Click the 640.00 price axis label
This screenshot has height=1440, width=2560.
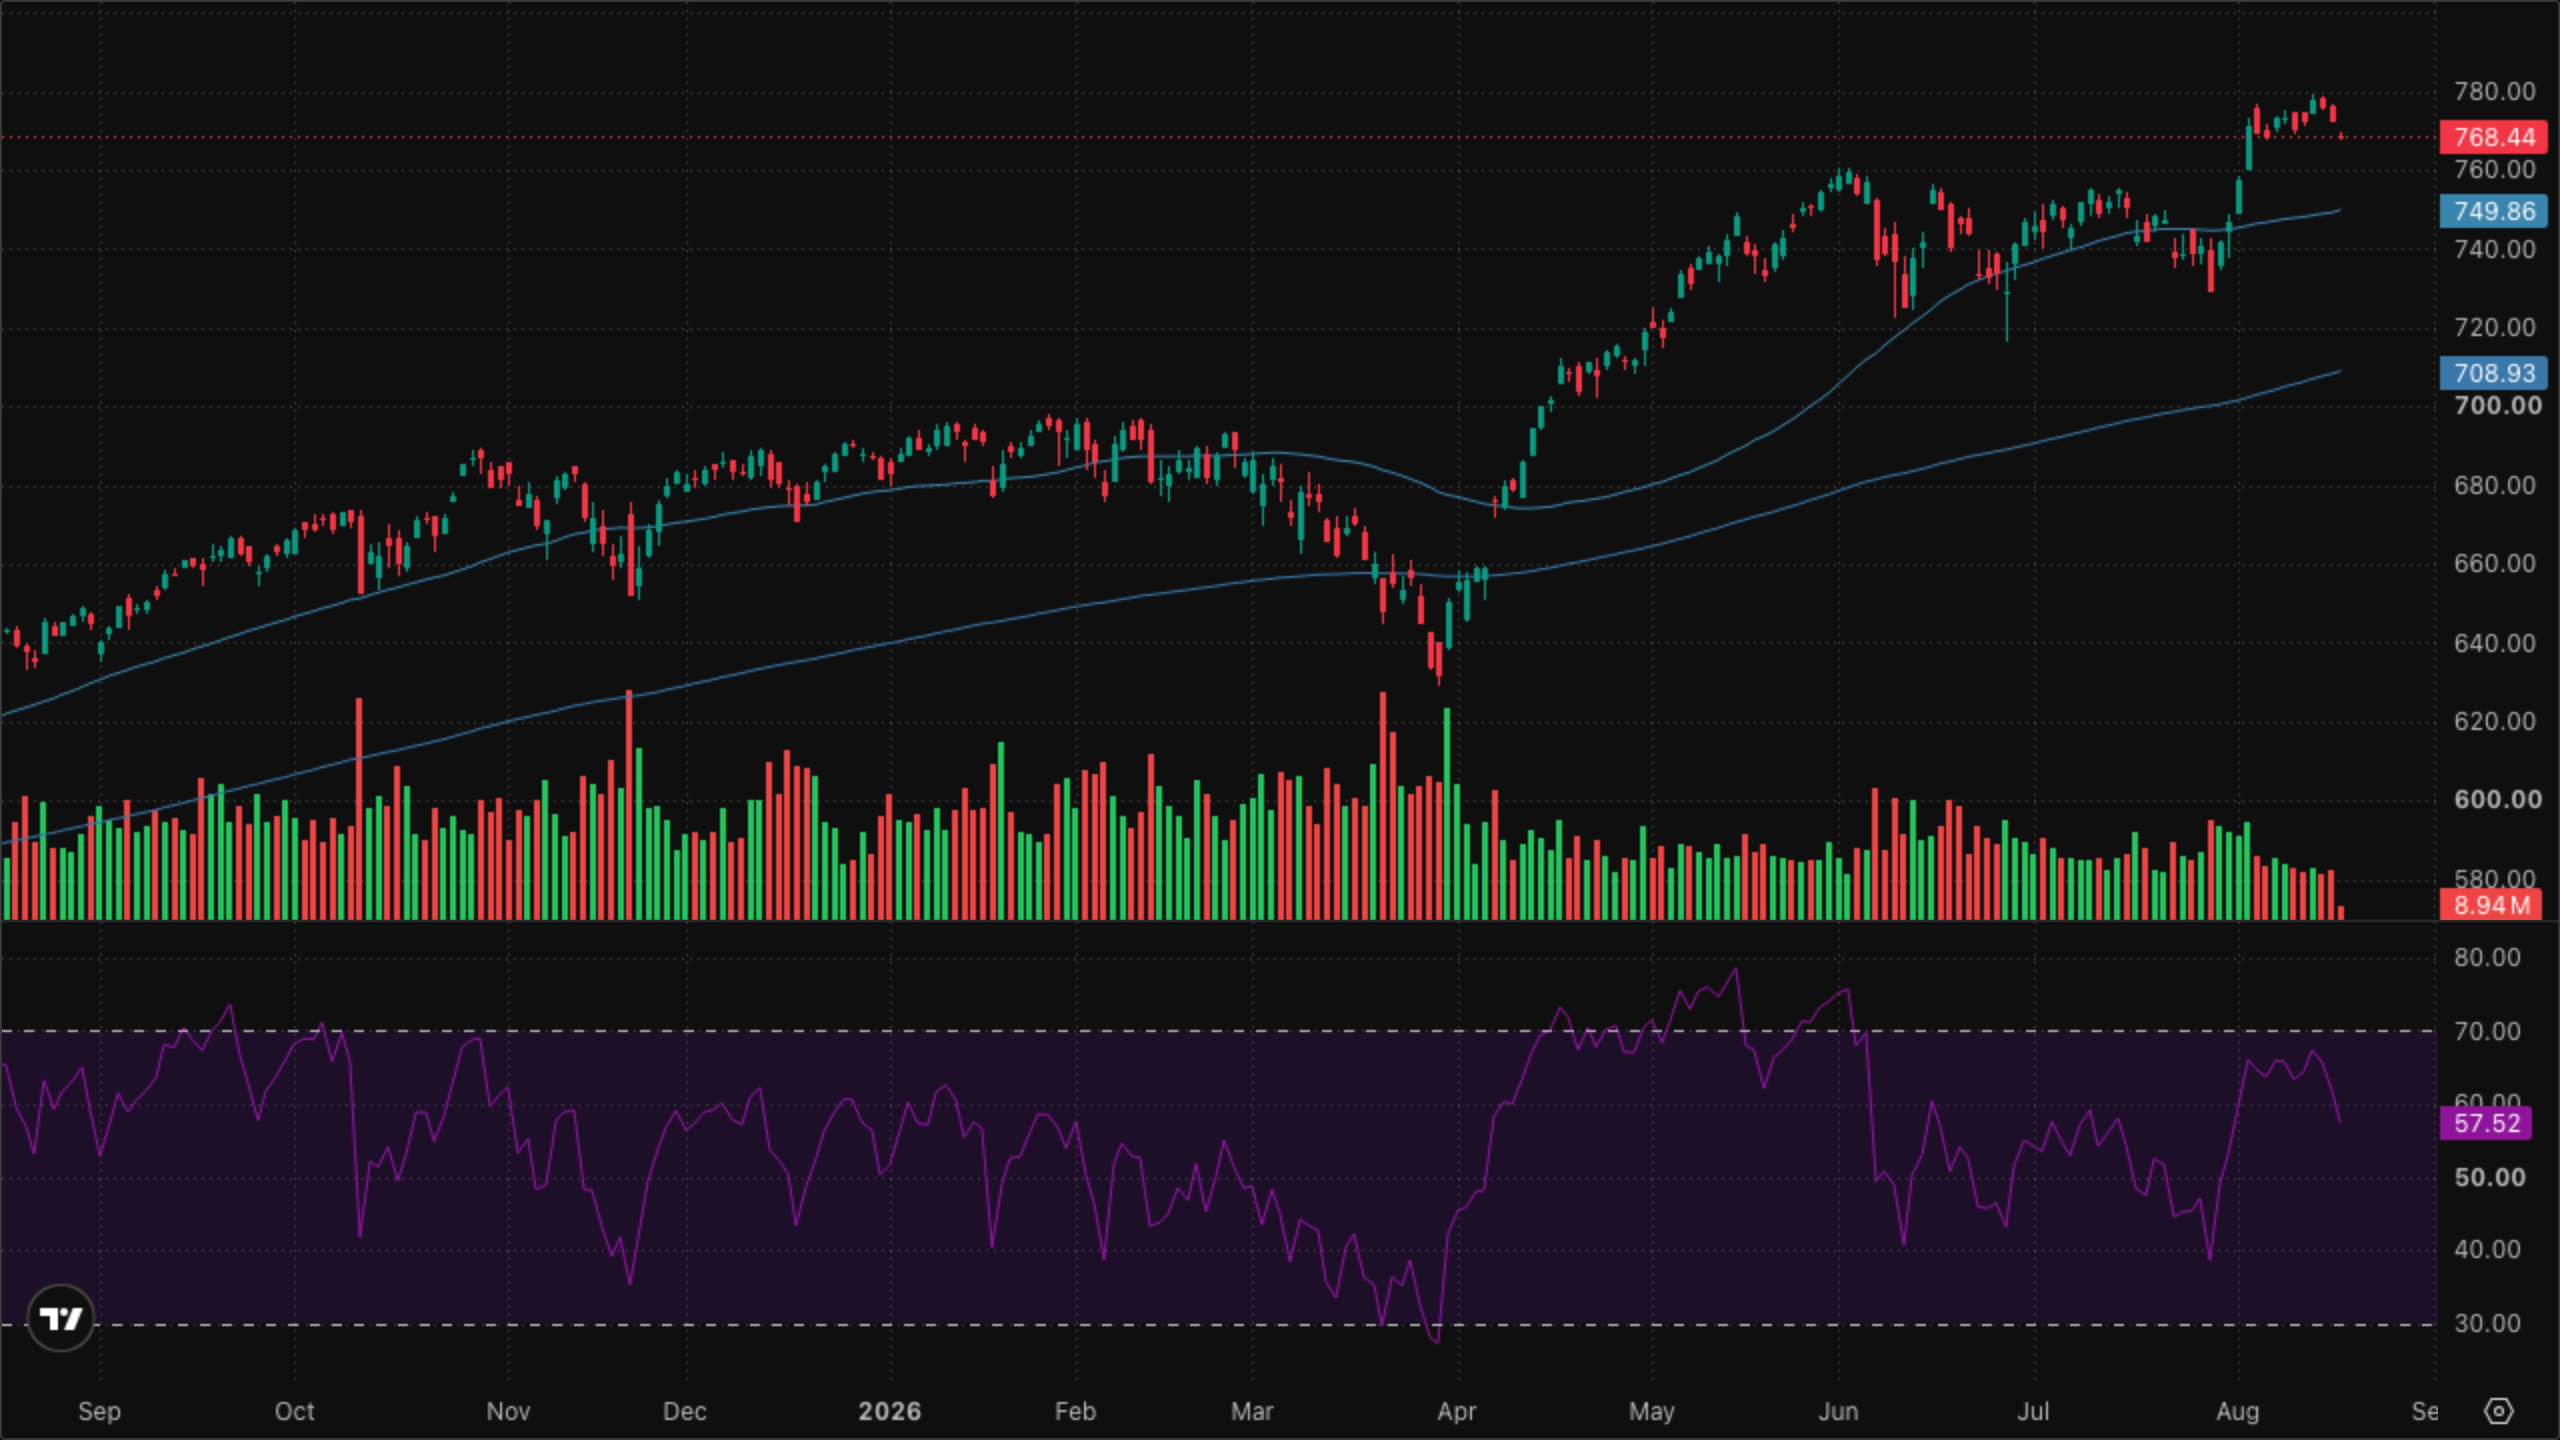coord(2494,643)
